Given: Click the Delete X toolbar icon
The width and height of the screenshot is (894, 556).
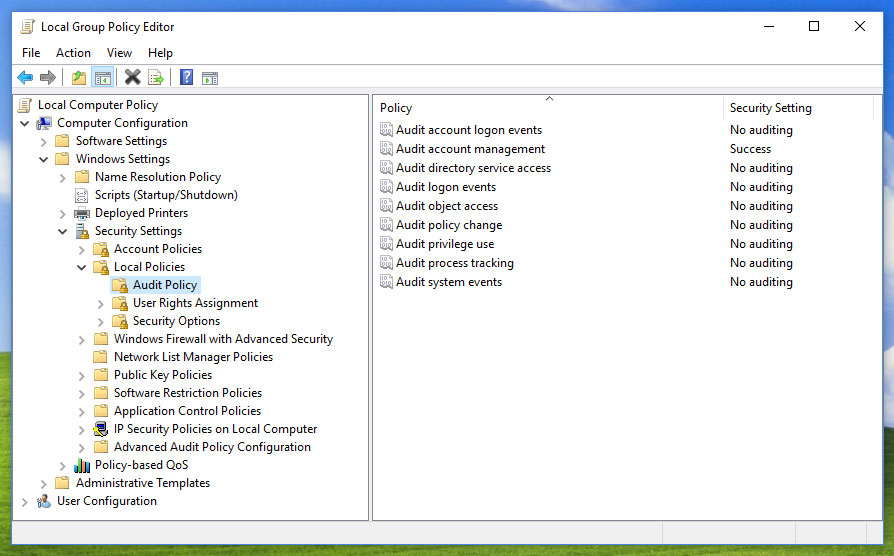Looking at the screenshot, I should [132, 78].
